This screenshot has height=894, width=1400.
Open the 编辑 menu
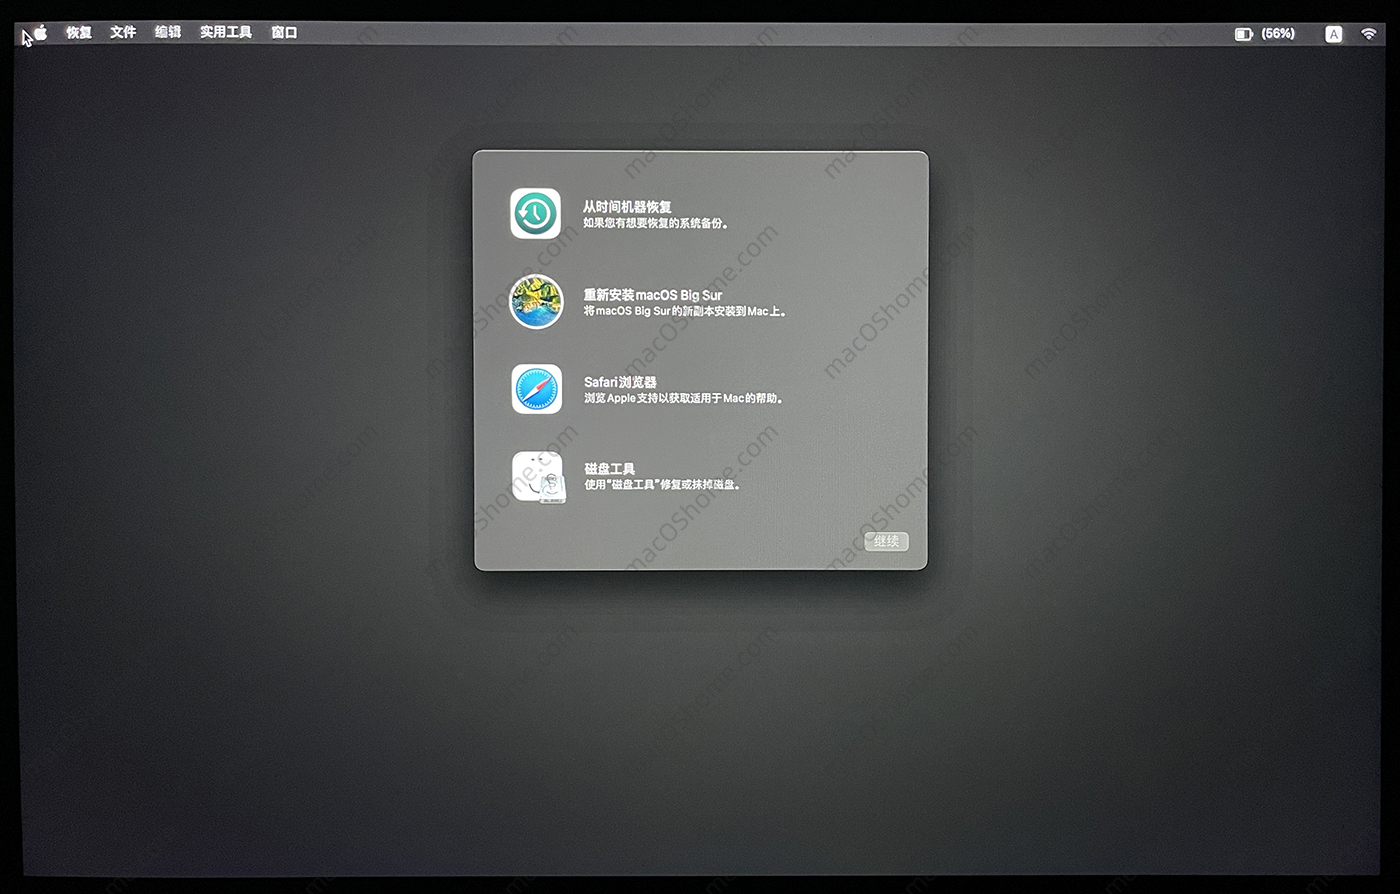(168, 33)
